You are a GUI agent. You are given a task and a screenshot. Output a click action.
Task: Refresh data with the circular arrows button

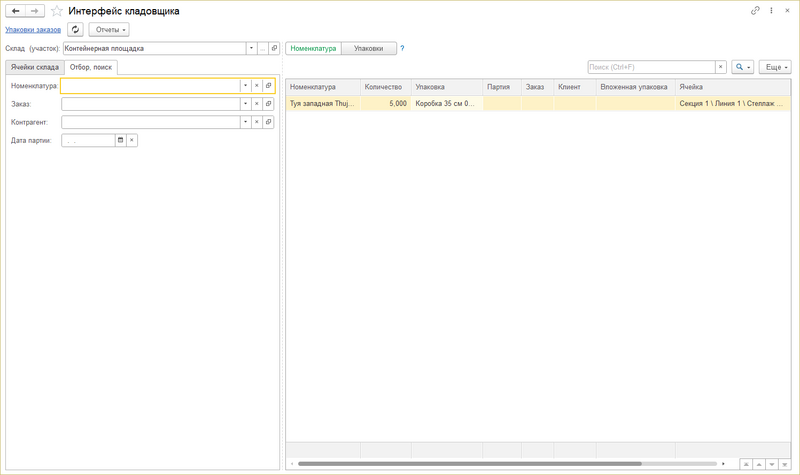76,30
